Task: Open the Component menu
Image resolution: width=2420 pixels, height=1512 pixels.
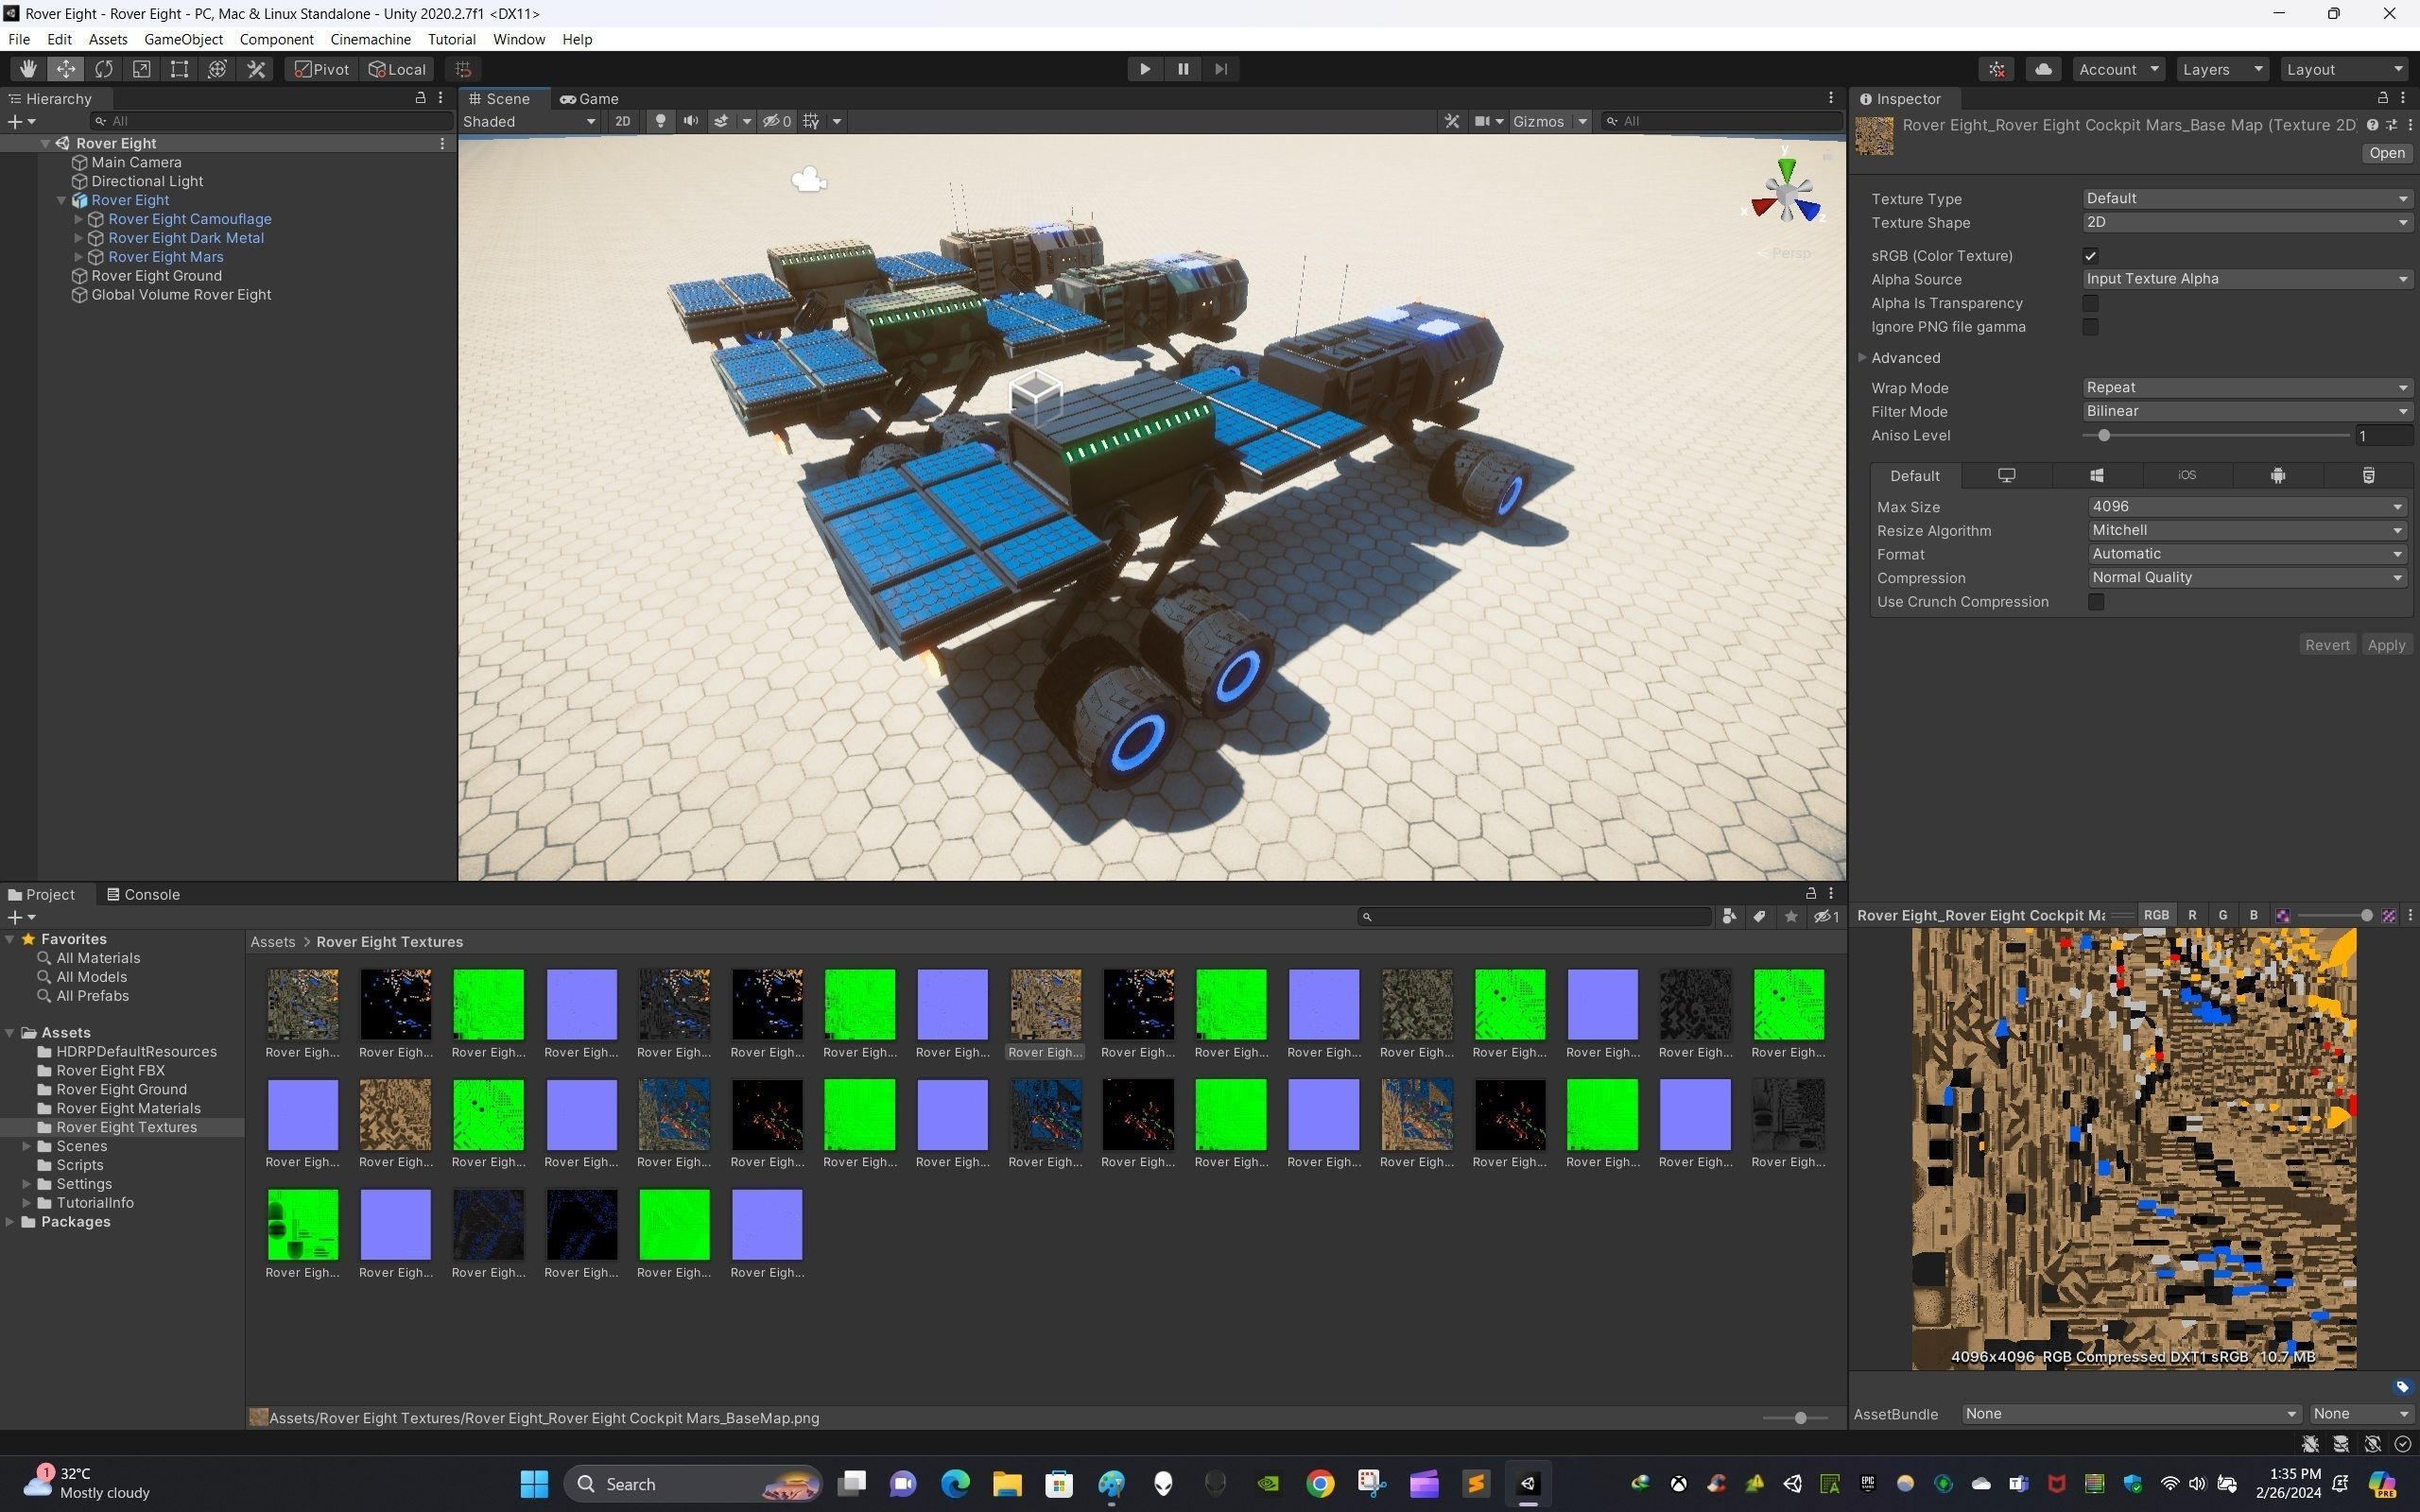Action: click(x=276, y=39)
